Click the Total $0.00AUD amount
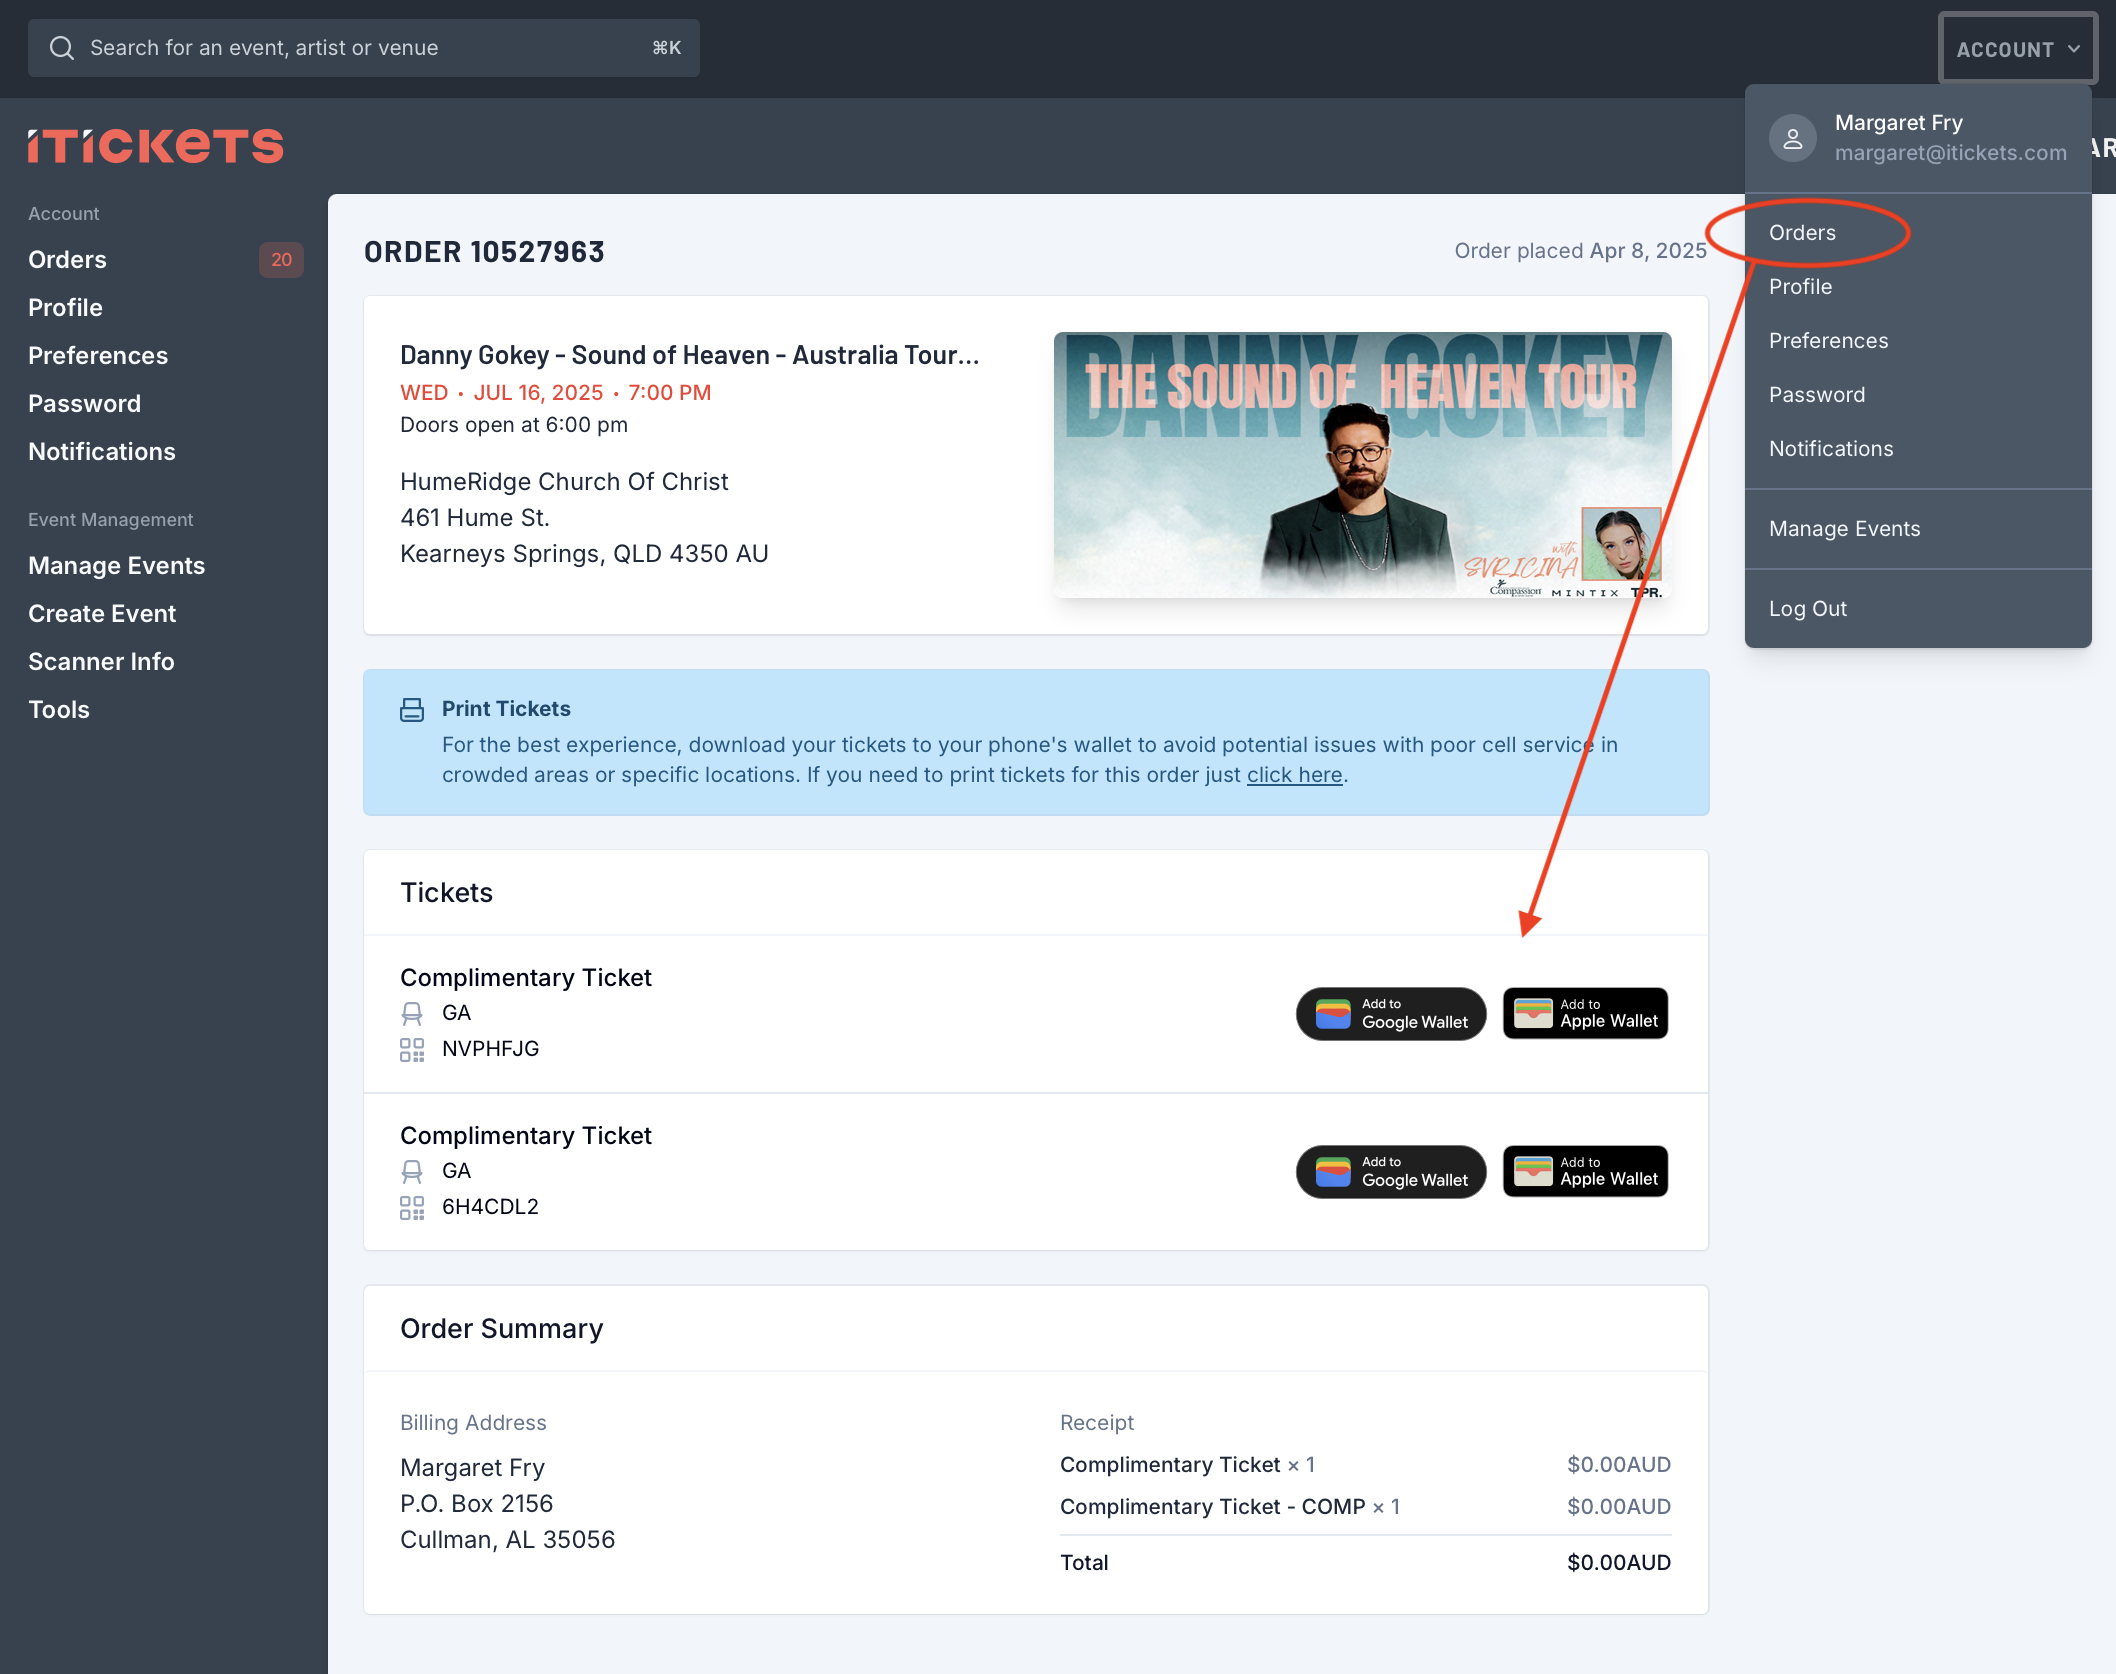Image resolution: width=2116 pixels, height=1674 pixels. pos(1618,1563)
